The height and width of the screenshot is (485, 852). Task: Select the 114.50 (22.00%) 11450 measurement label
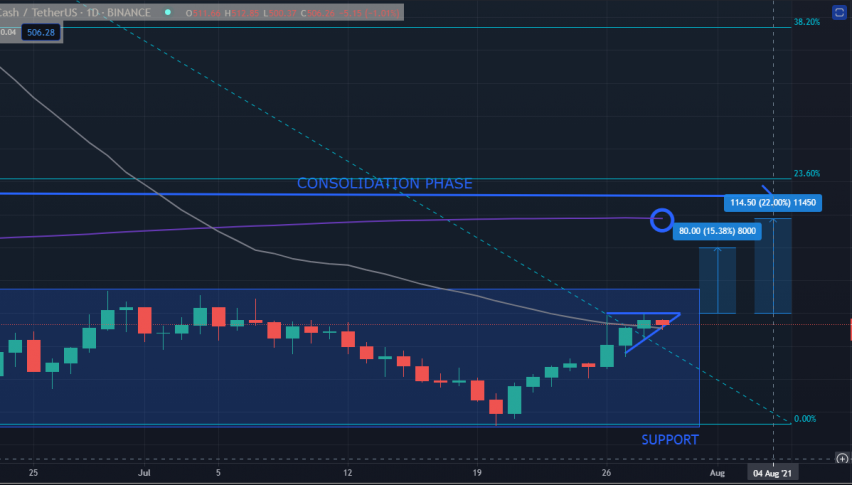coord(773,203)
